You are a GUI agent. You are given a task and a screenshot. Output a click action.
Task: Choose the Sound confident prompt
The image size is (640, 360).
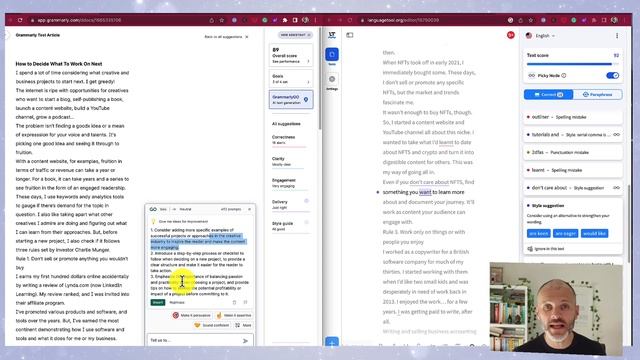point(211,325)
